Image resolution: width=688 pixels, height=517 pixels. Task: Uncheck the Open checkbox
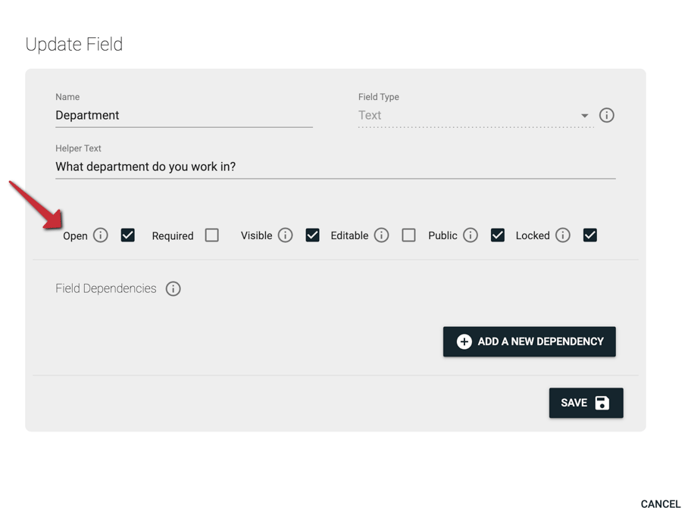[128, 235]
